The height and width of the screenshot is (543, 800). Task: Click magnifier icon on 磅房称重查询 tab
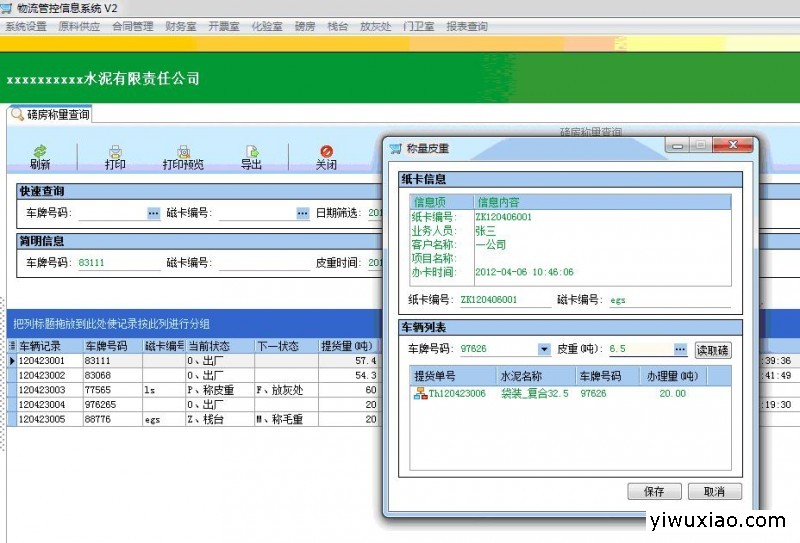click(x=17, y=114)
